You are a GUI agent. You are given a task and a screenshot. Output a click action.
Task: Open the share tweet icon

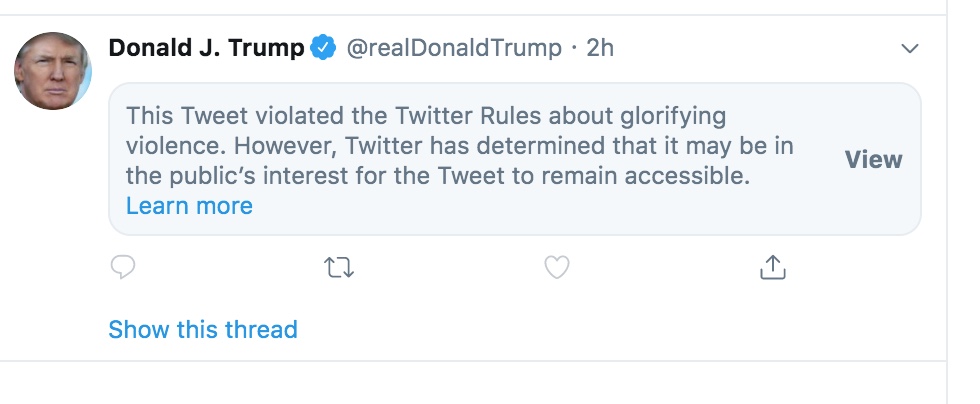coord(773,267)
